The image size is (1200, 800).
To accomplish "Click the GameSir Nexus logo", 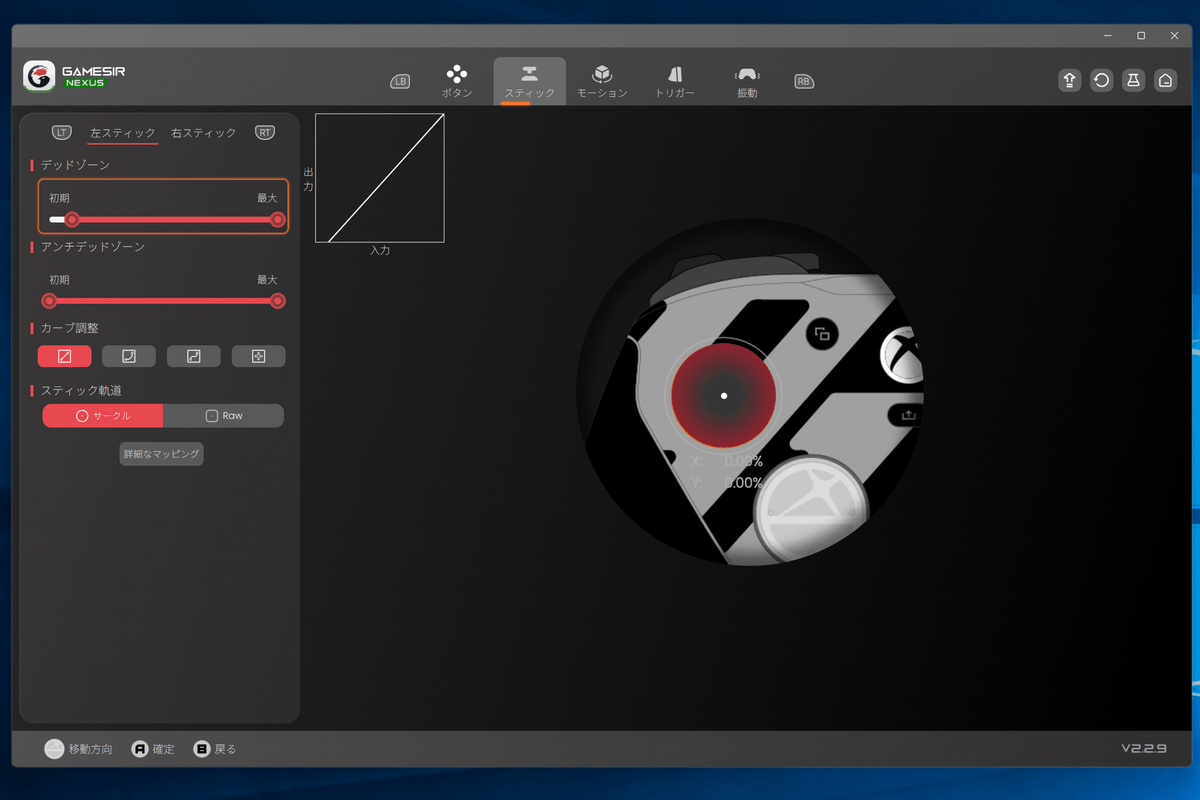I will click(x=74, y=77).
